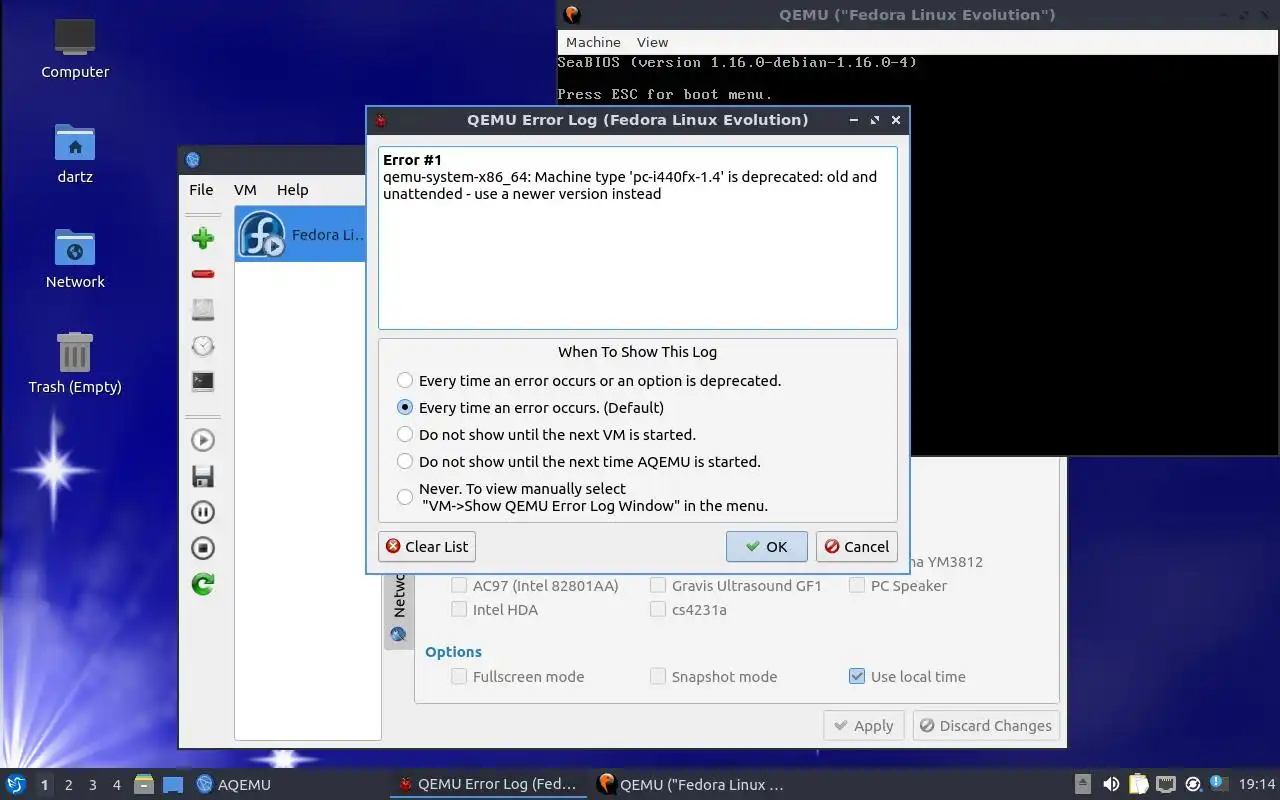
Task: Click the grey disk icon below the red minus
Action: [x=203, y=310]
